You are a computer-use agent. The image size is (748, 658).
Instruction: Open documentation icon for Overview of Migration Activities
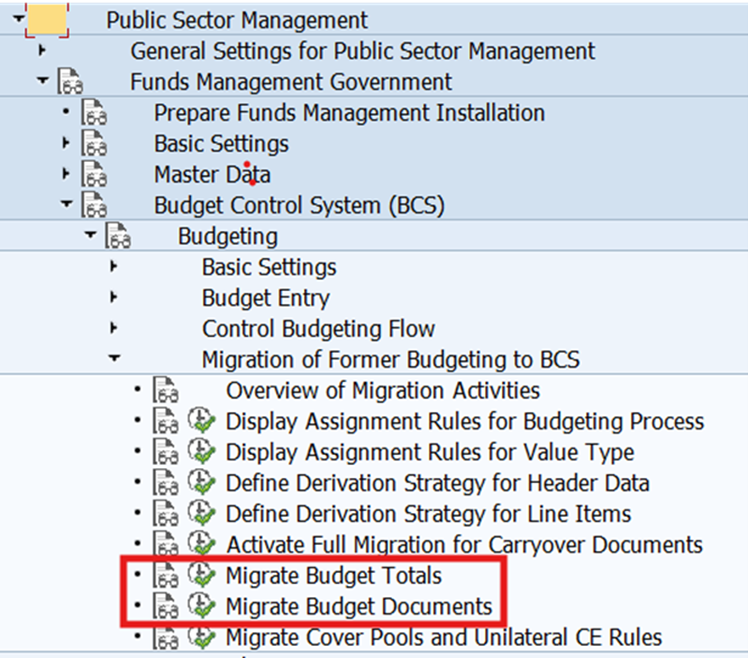(x=164, y=391)
